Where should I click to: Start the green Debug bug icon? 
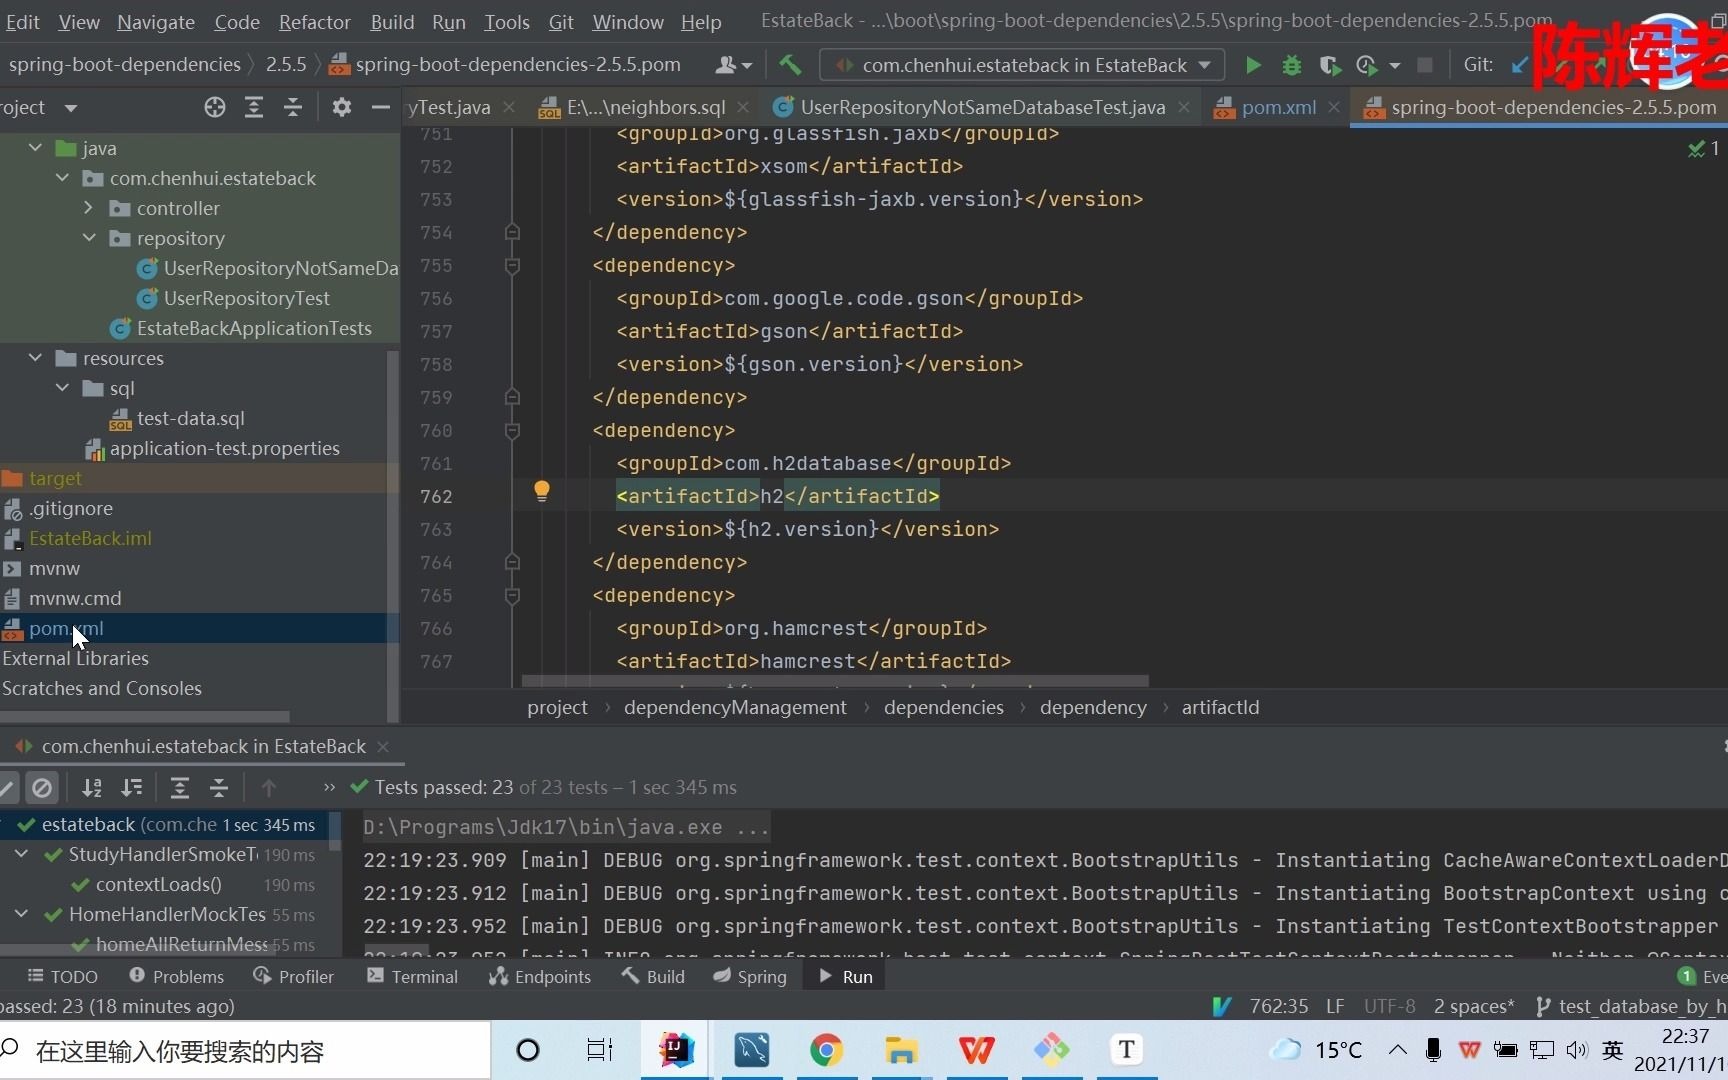pyautogui.click(x=1291, y=66)
